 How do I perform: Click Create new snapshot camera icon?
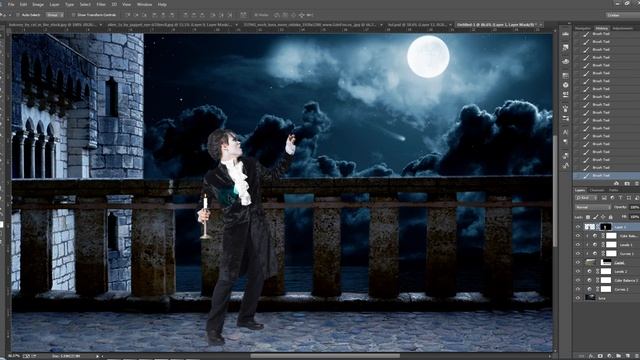627,184
